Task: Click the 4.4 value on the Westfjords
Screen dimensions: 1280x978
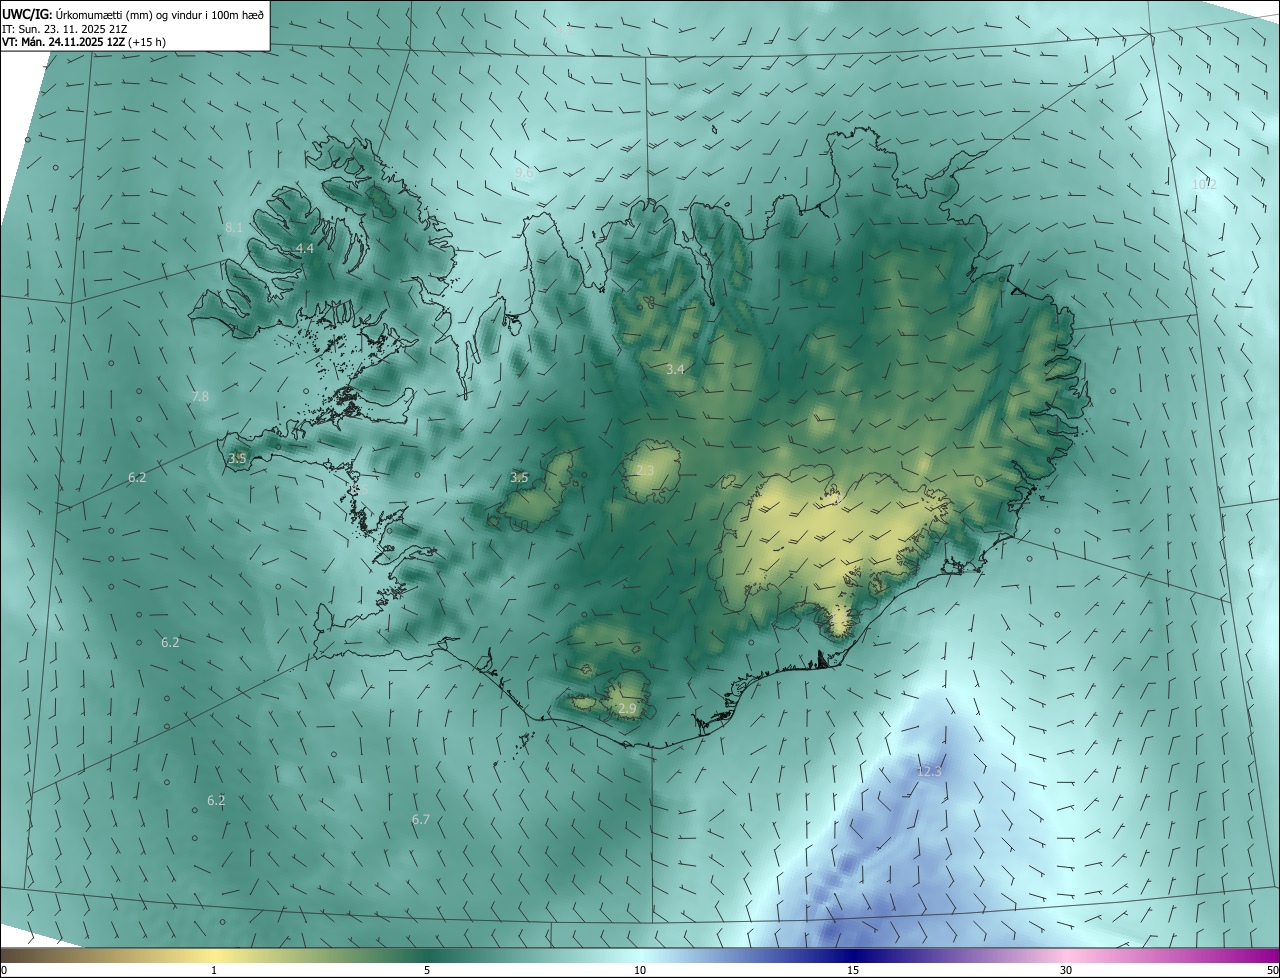Action: [304, 248]
